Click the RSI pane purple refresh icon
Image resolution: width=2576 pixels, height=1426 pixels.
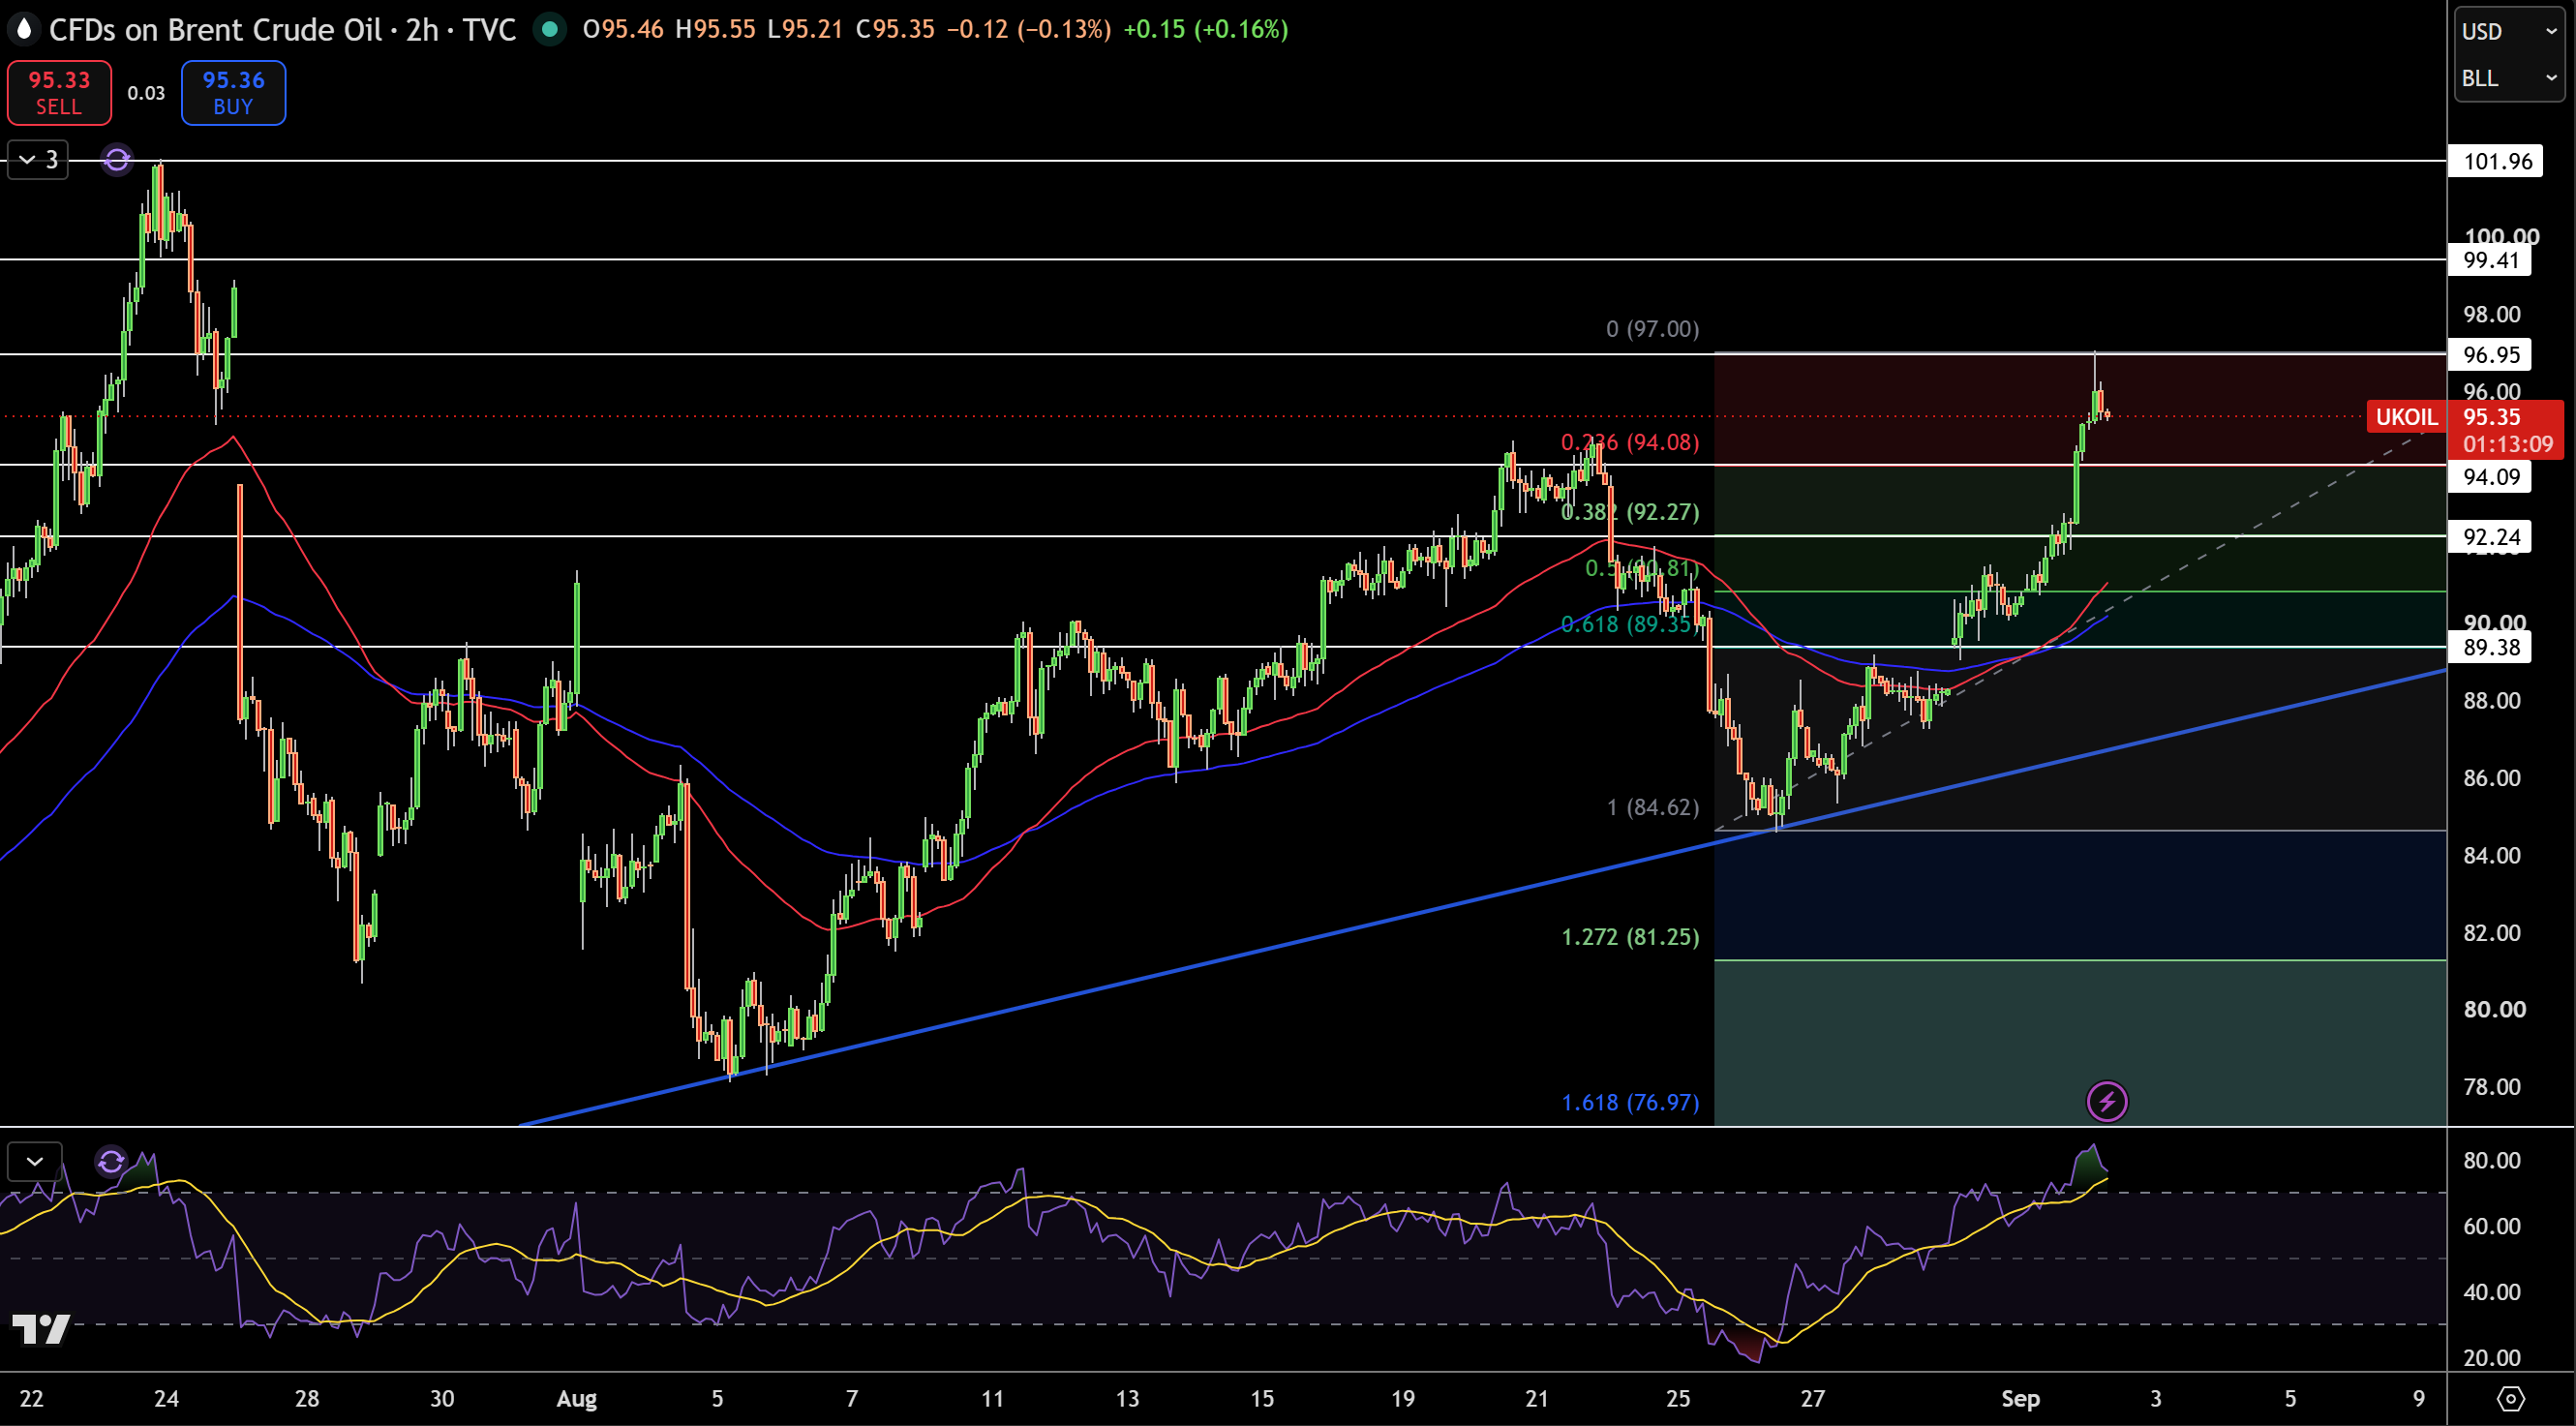point(111,1162)
